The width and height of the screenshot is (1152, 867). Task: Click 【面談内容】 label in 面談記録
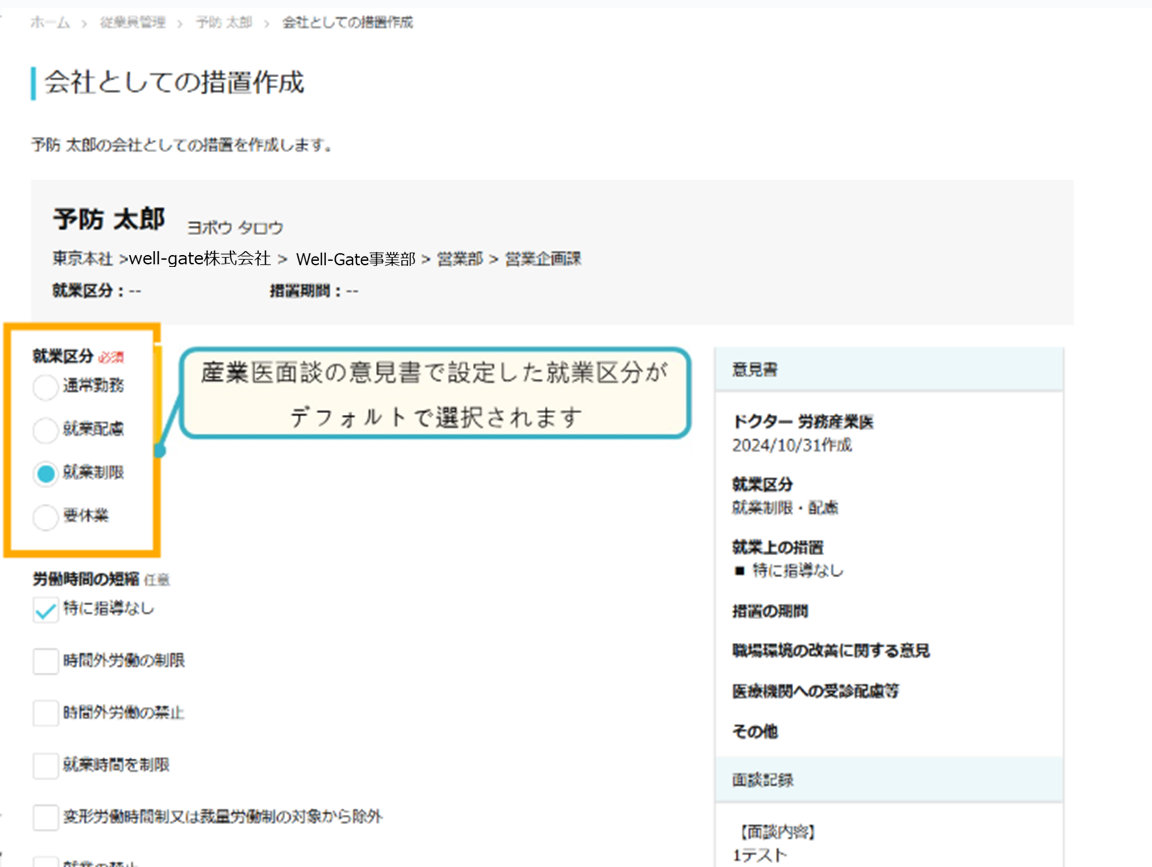[777, 832]
